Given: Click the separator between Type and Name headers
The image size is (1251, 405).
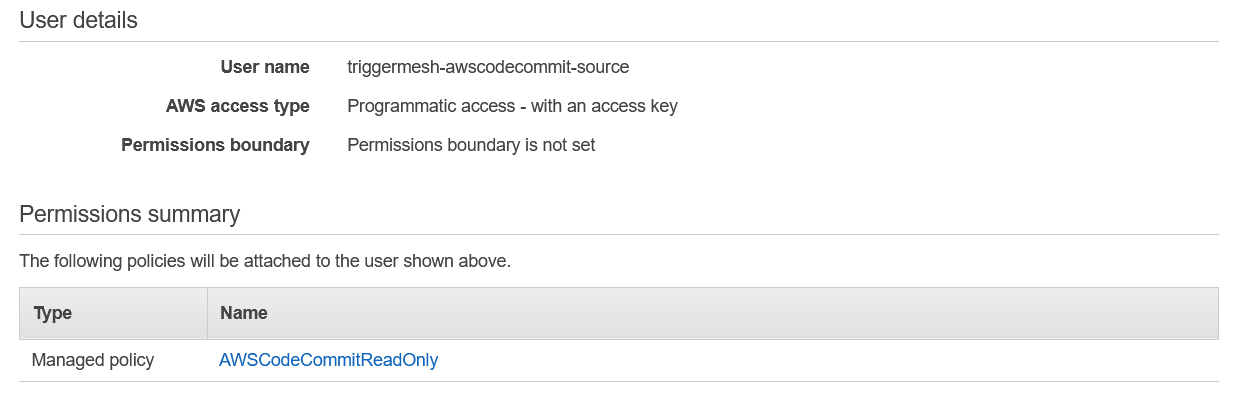Looking at the screenshot, I should tap(207, 313).
